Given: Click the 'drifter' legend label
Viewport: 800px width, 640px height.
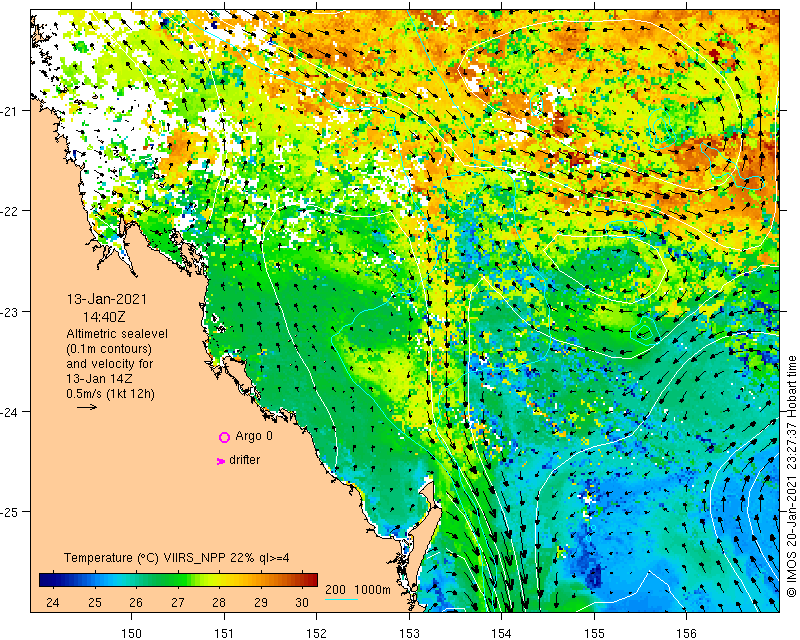Looking at the screenshot, I should coord(244,460).
